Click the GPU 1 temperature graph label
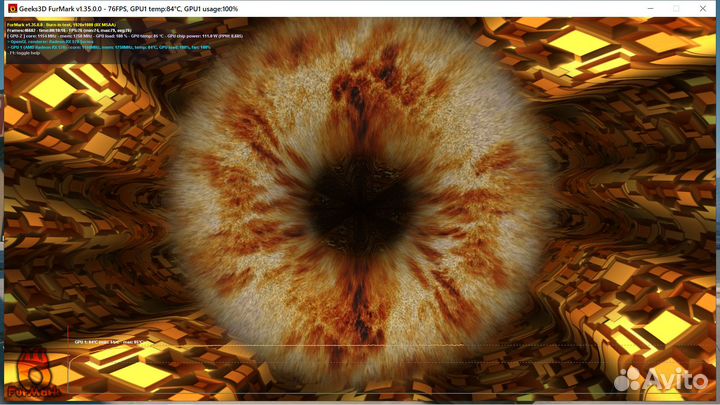Image resolution: width=720 pixels, height=405 pixels. [x=105, y=341]
